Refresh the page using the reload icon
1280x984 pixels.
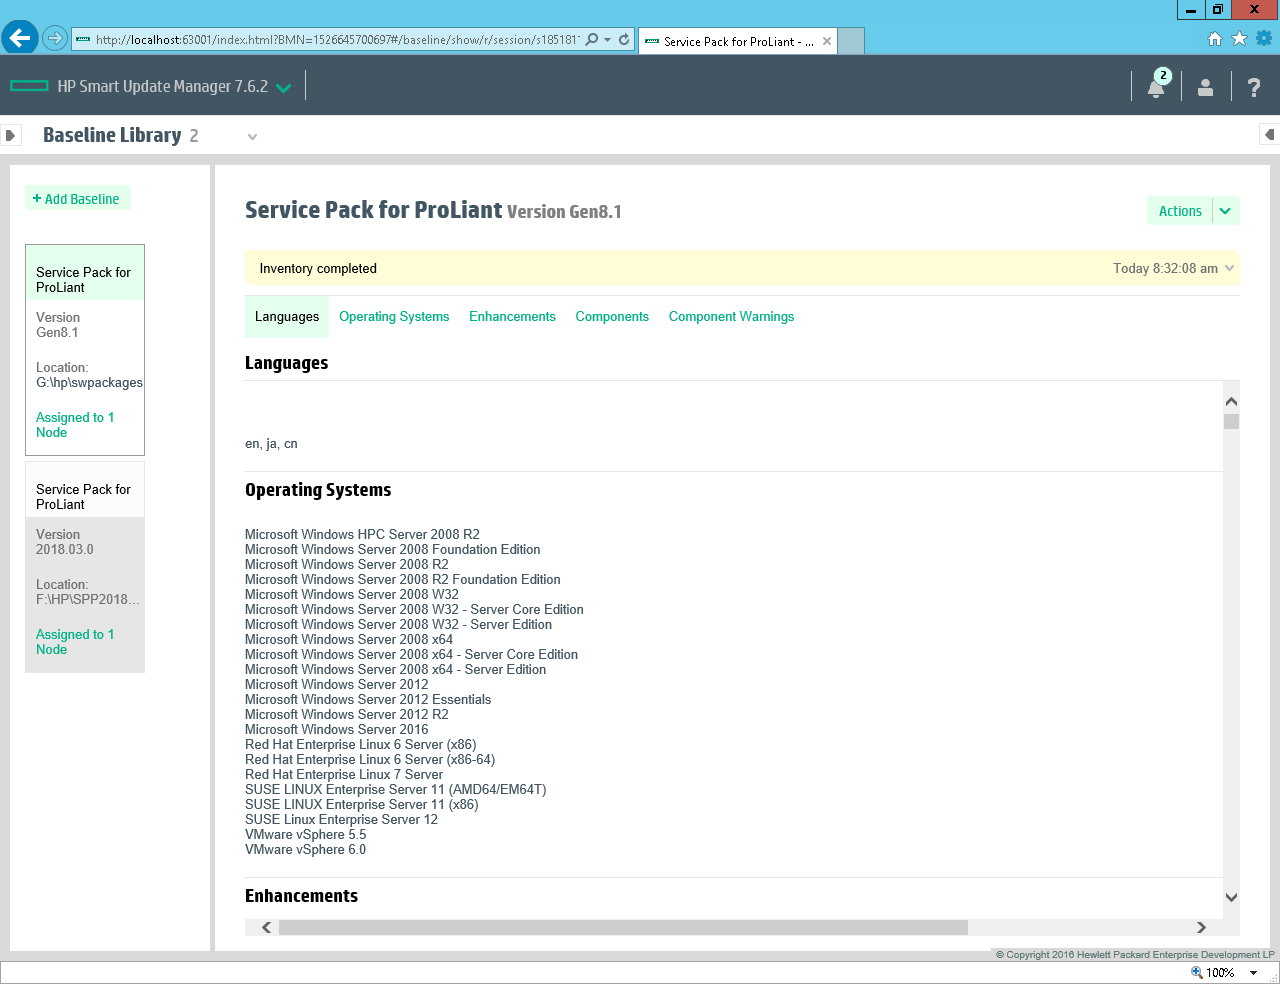coord(624,40)
